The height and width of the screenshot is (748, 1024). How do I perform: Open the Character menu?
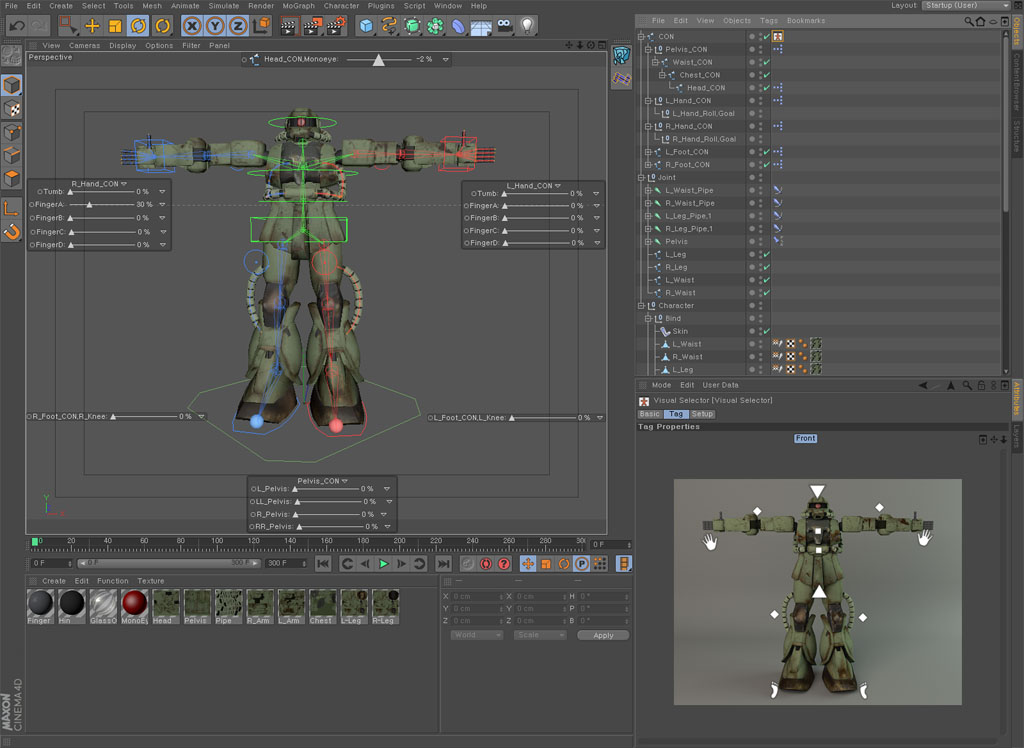point(342,6)
